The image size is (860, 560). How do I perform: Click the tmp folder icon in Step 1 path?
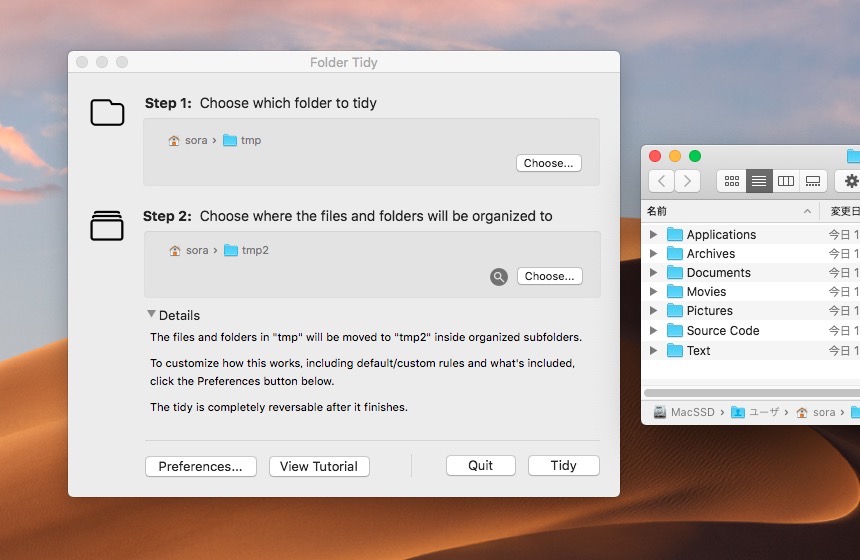coord(230,140)
